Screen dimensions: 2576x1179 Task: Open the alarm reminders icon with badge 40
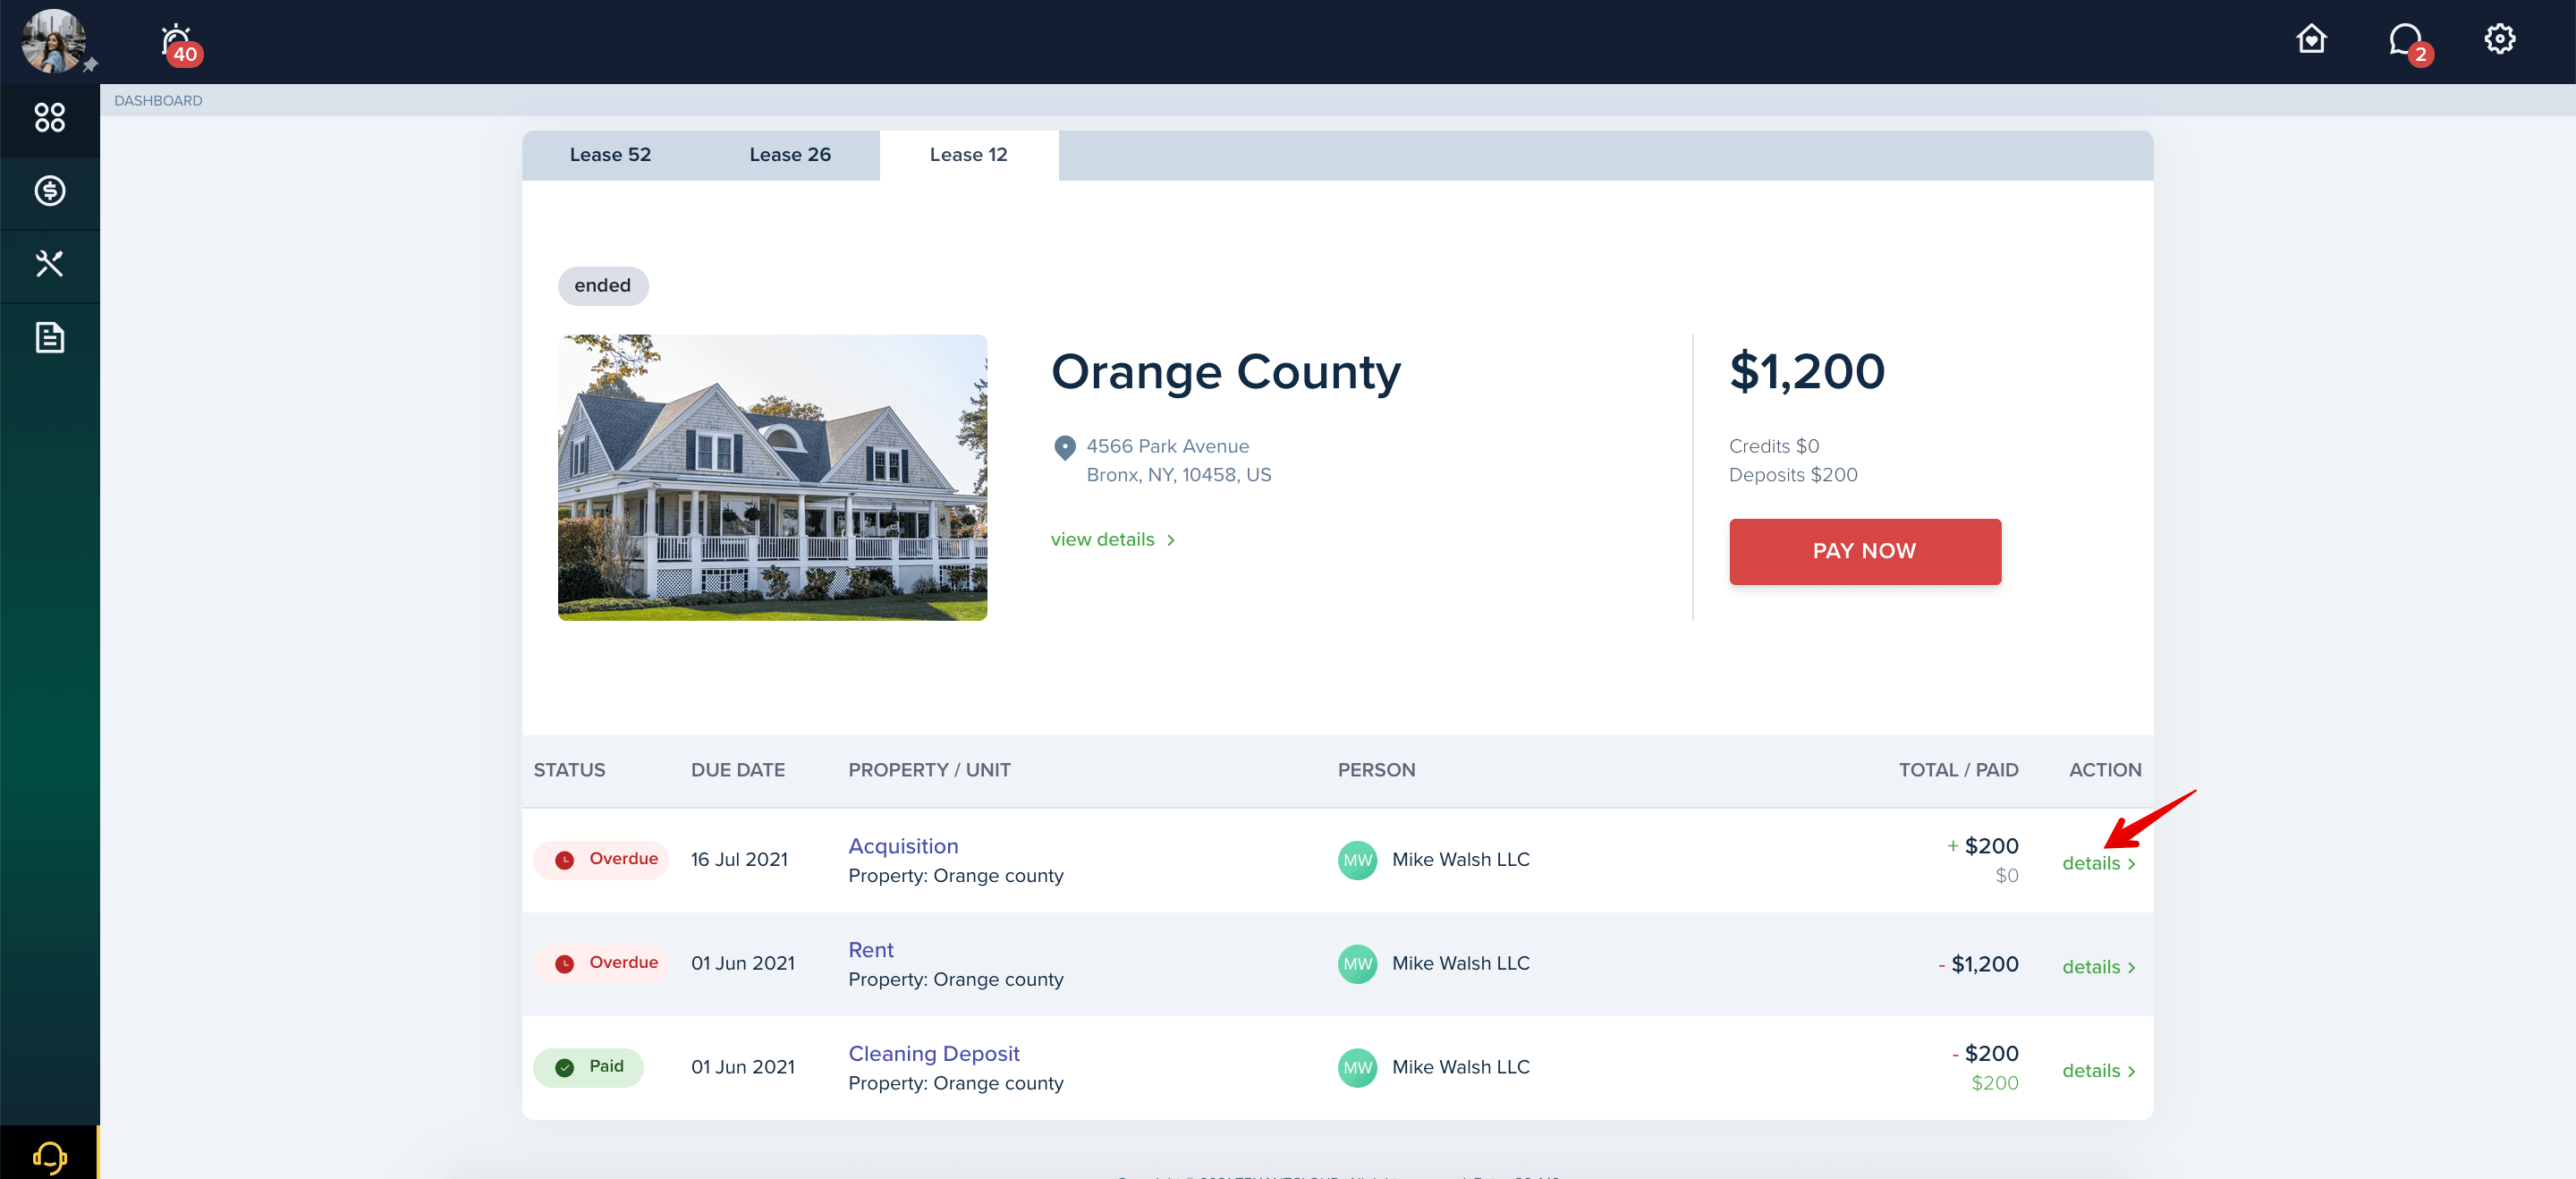180,44
